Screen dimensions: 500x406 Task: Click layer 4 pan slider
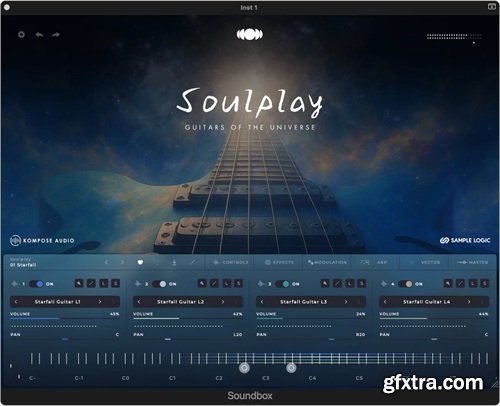coord(434,339)
